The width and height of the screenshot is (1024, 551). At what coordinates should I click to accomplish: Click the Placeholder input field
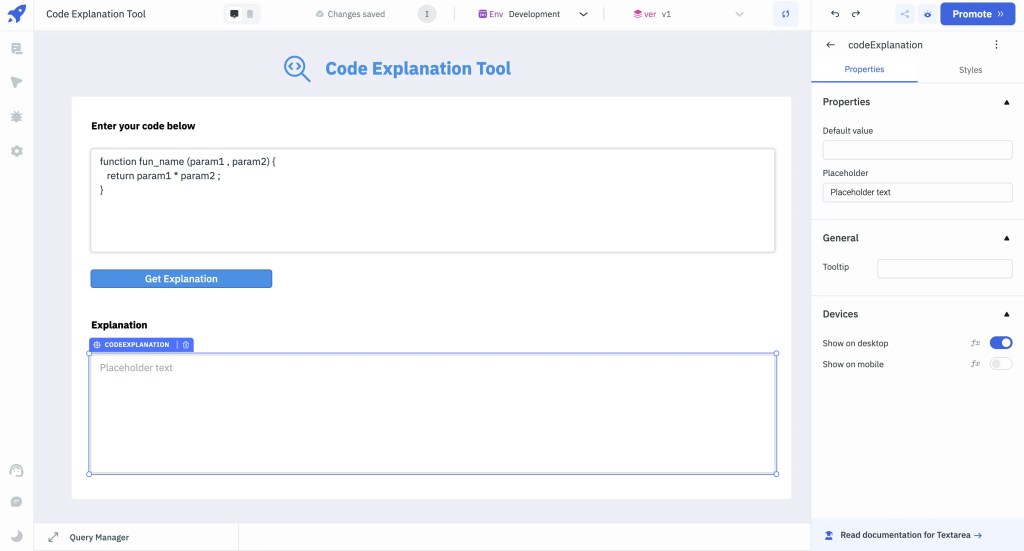point(917,192)
